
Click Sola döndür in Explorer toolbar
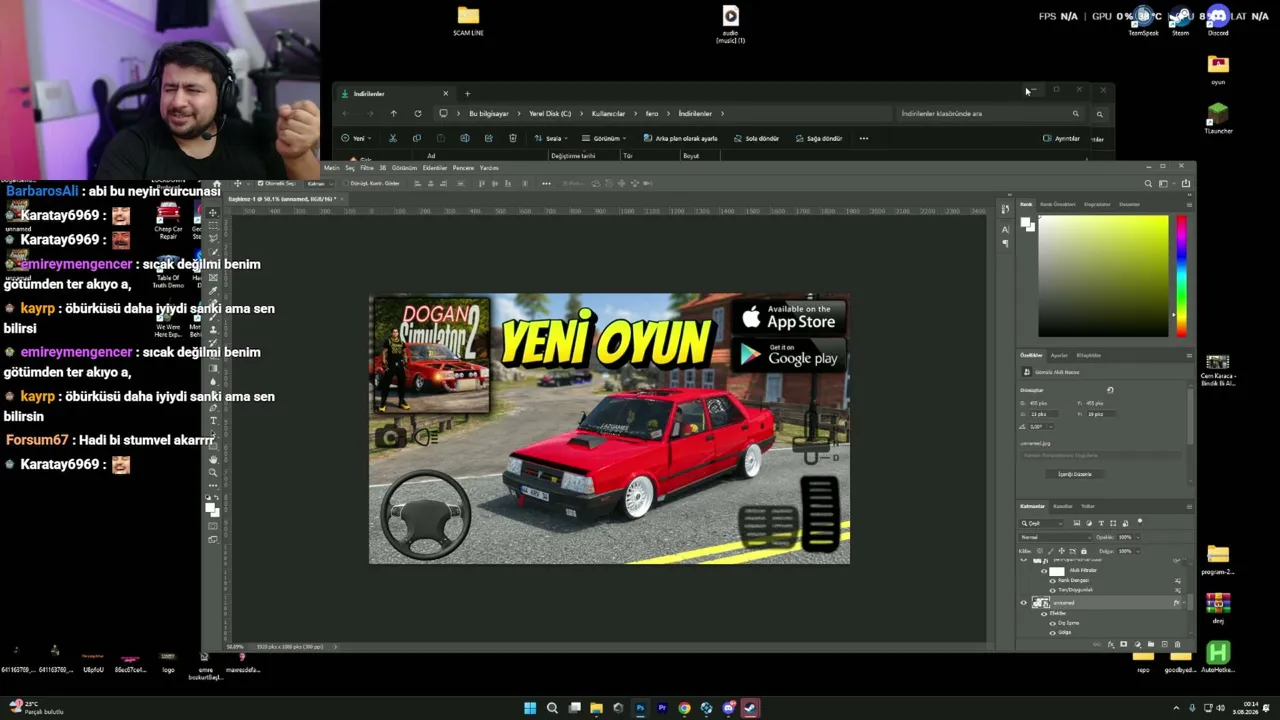pyautogui.click(x=757, y=138)
